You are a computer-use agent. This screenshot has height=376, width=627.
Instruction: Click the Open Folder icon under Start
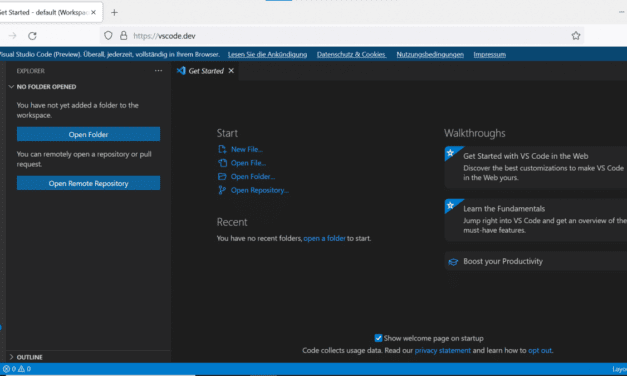(x=222, y=176)
